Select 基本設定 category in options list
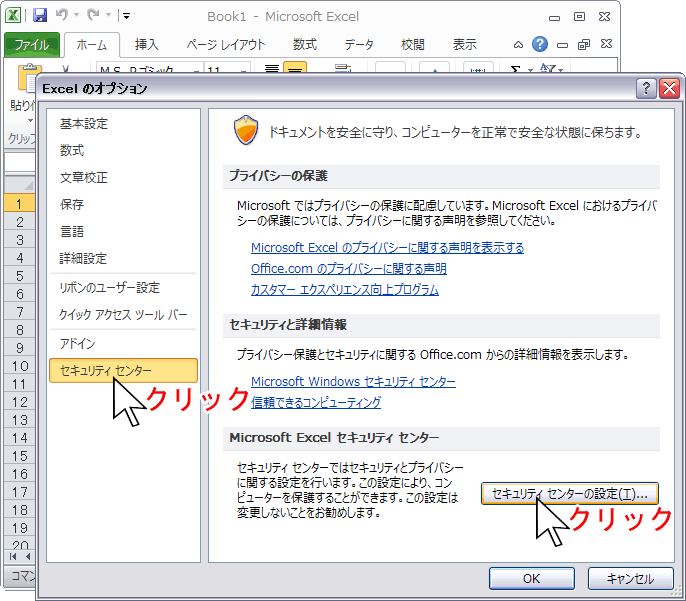 [x=123, y=124]
